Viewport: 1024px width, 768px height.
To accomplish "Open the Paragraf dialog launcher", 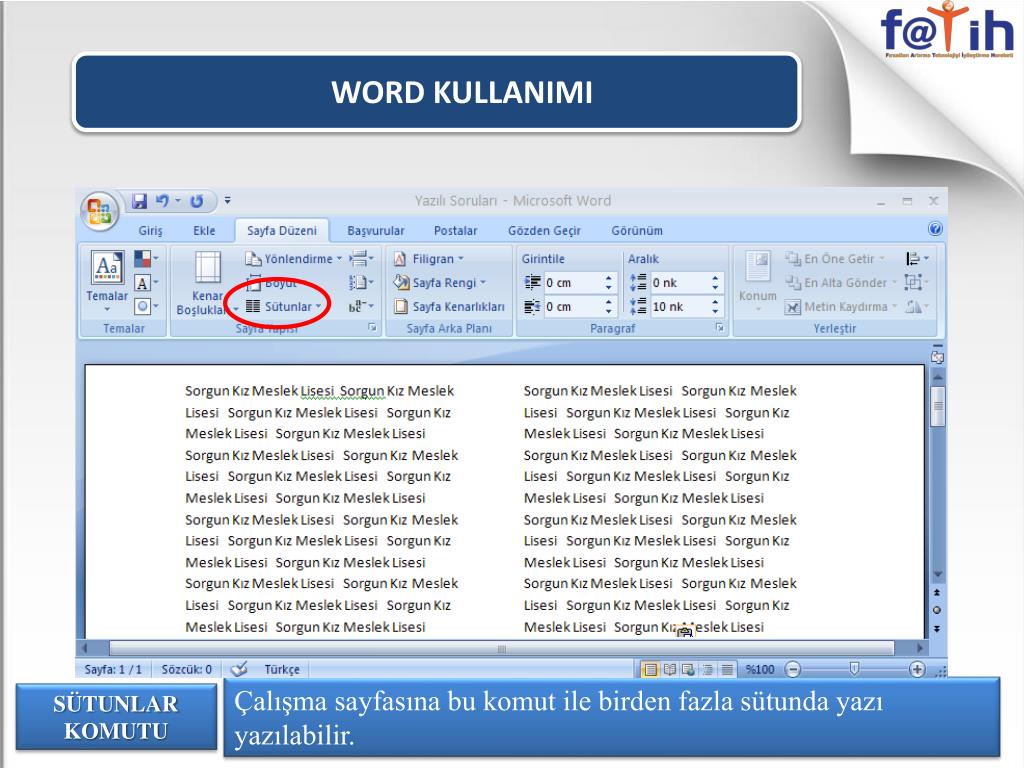I will (x=719, y=328).
